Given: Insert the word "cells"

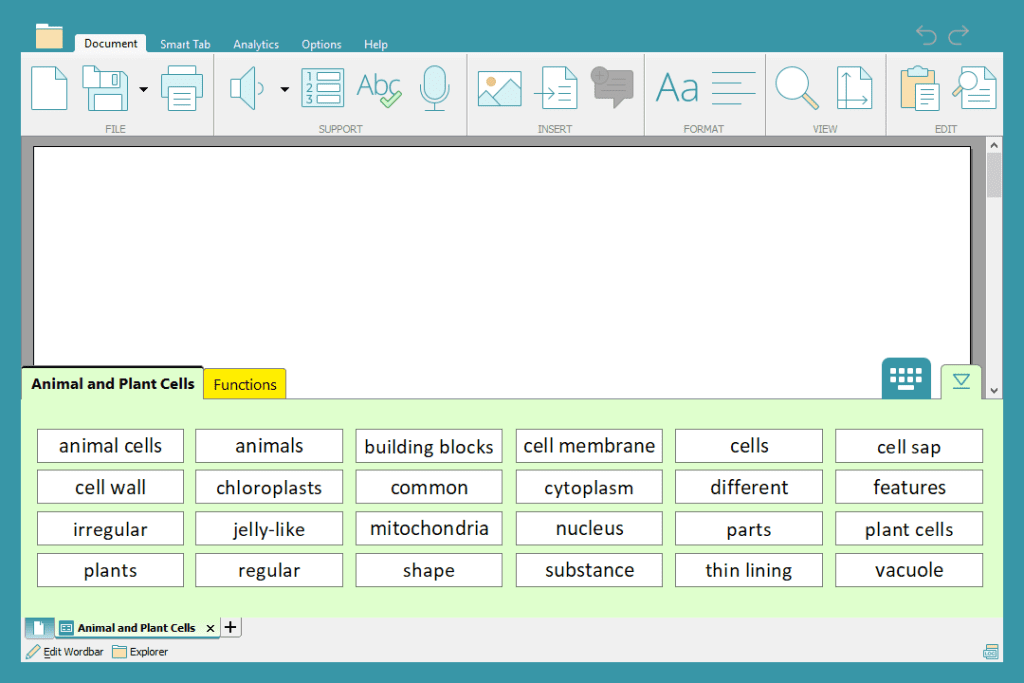Looking at the screenshot, I should 749,446.
